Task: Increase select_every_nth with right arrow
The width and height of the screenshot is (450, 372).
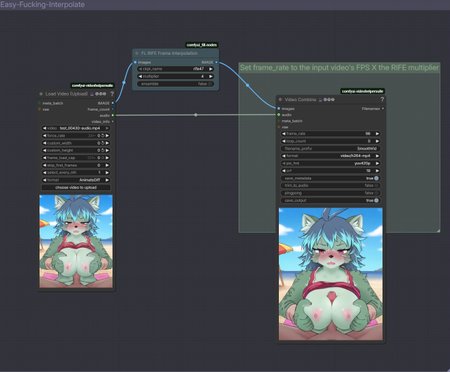Action: [107, 173]
